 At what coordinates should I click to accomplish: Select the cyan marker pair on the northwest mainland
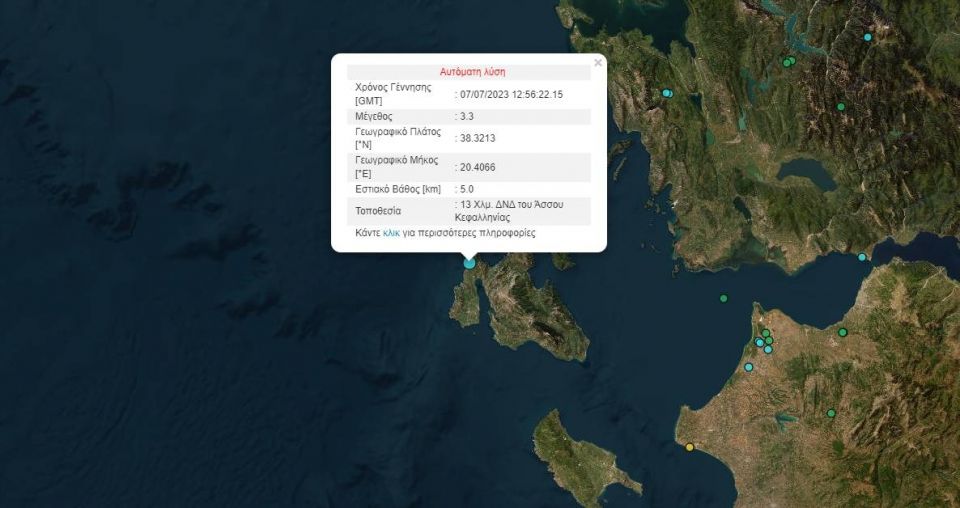667,93
